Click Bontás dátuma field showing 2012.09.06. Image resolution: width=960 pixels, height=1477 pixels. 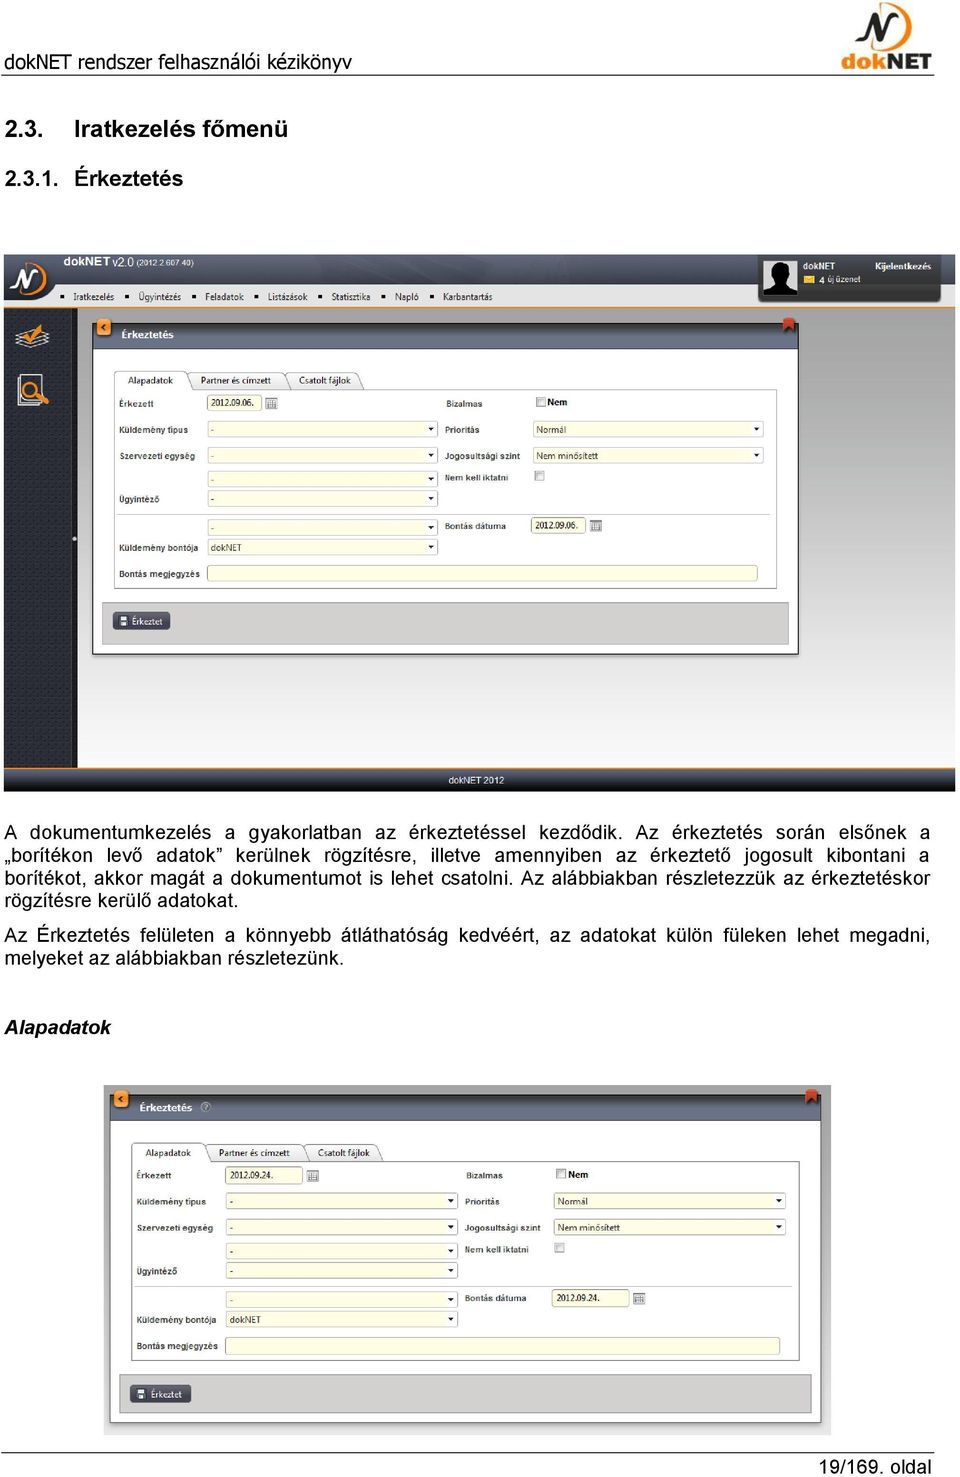557,526
